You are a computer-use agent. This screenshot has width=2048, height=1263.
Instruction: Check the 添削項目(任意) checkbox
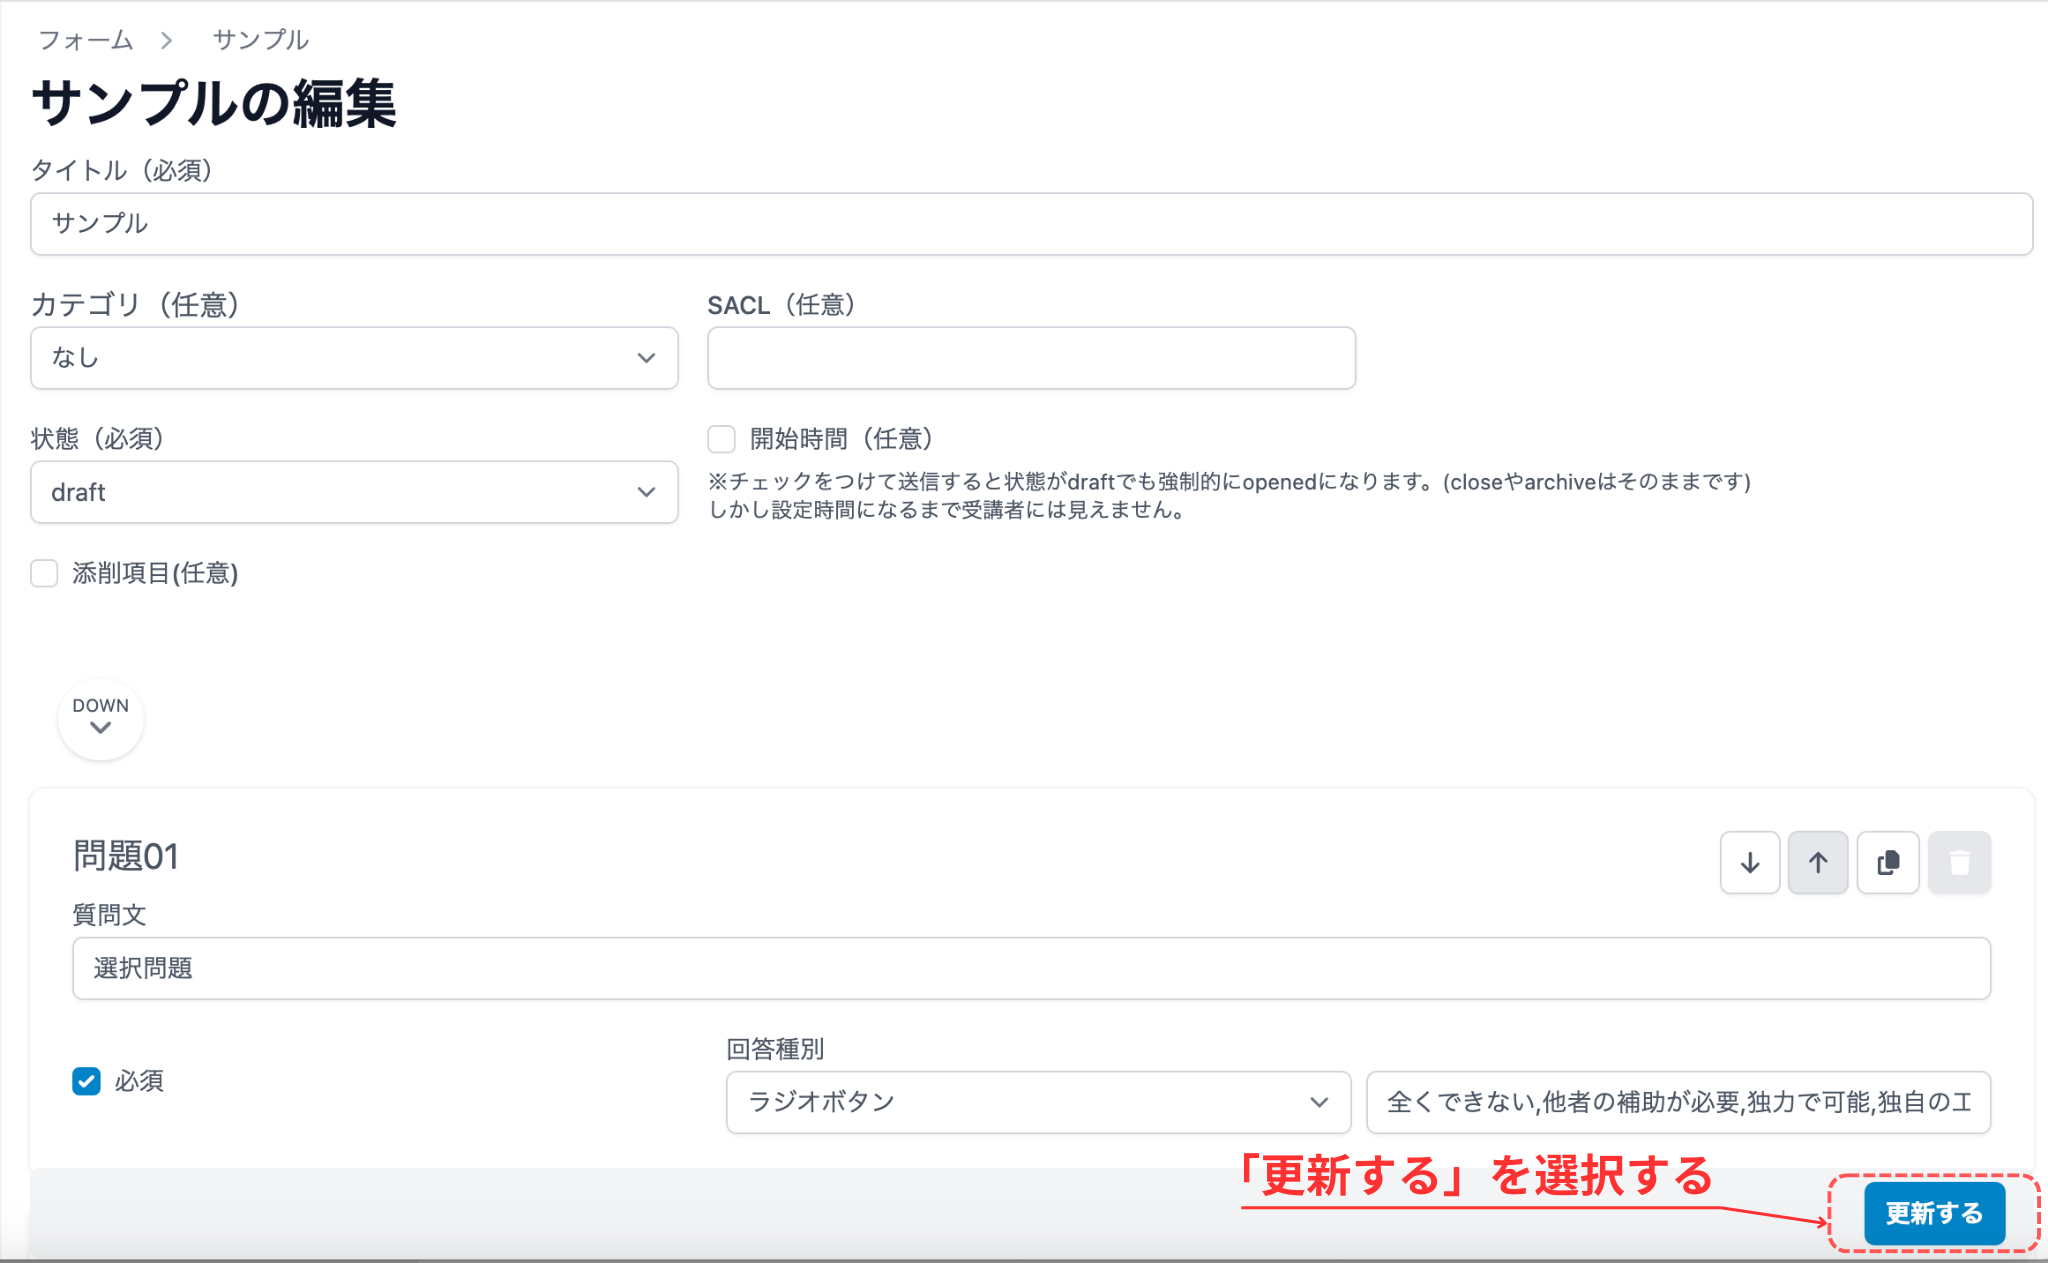point(44,573)
